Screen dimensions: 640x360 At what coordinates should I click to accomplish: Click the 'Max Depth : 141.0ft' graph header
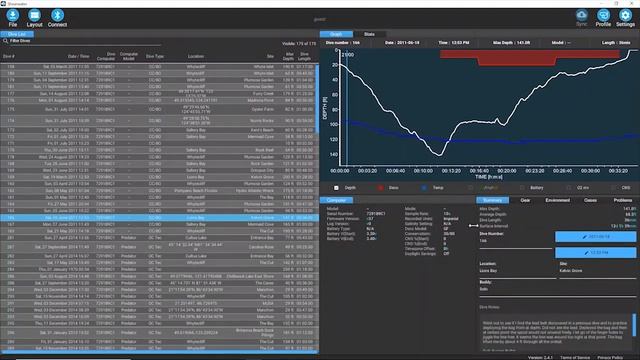pyautogui.click(x=511, y=43)
